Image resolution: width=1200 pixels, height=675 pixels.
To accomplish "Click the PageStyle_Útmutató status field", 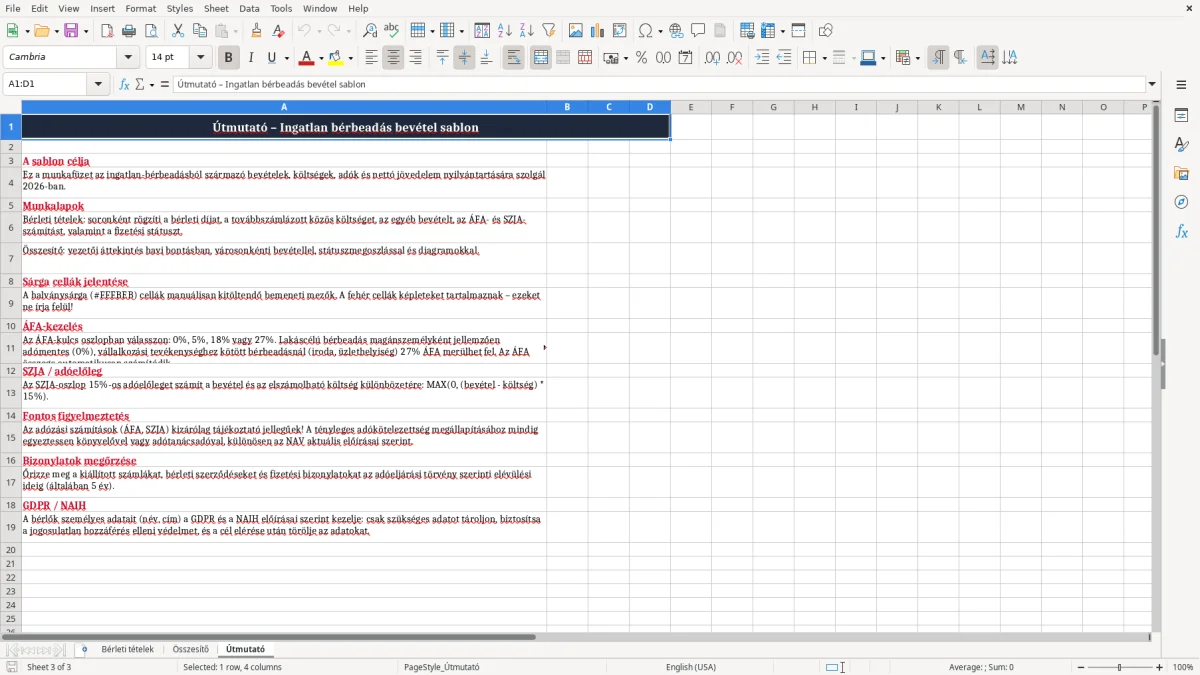I will point(441,667).
